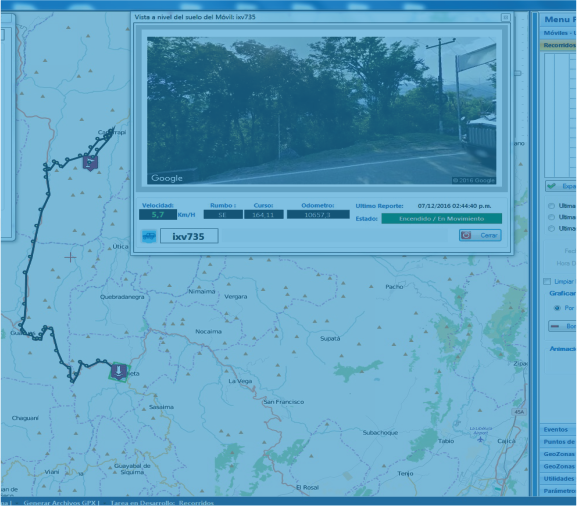The width and height of the screenshot is (577, 506).
Task: Open the Eventos menu section
Action: 558,429
